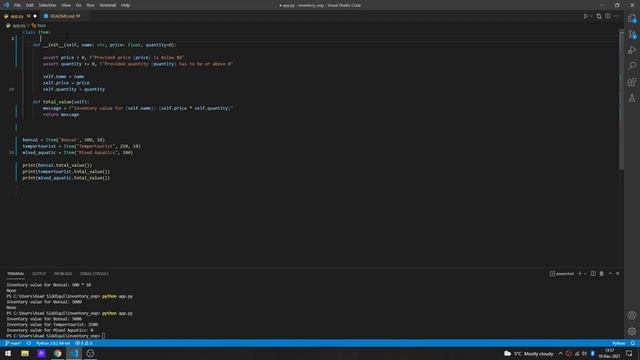Open the VS Code logo menu icon
This screenshot has height=360, width=640.
6,5
